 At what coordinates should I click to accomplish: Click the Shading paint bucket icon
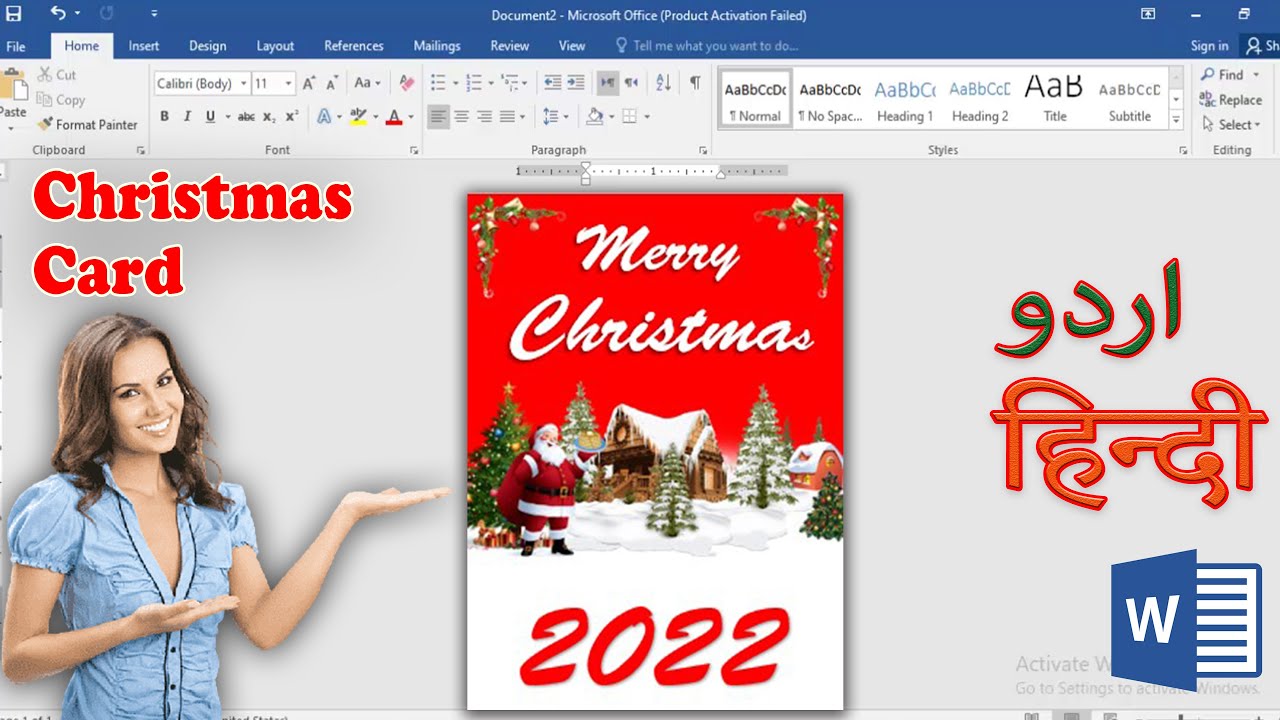pyautogui.click(x=595, y=117)
